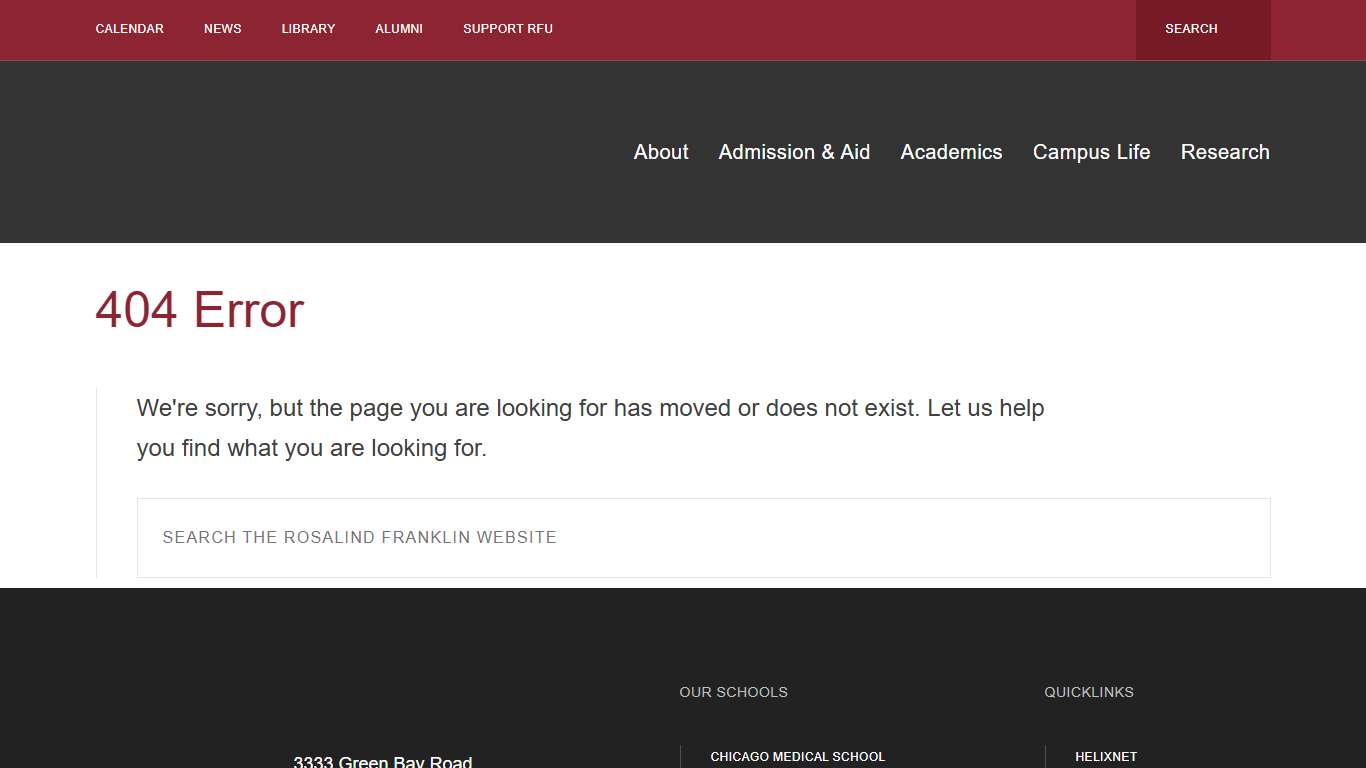Go to the News page
This screenshot has height=768, width=1366.
[x=222, y=29]
